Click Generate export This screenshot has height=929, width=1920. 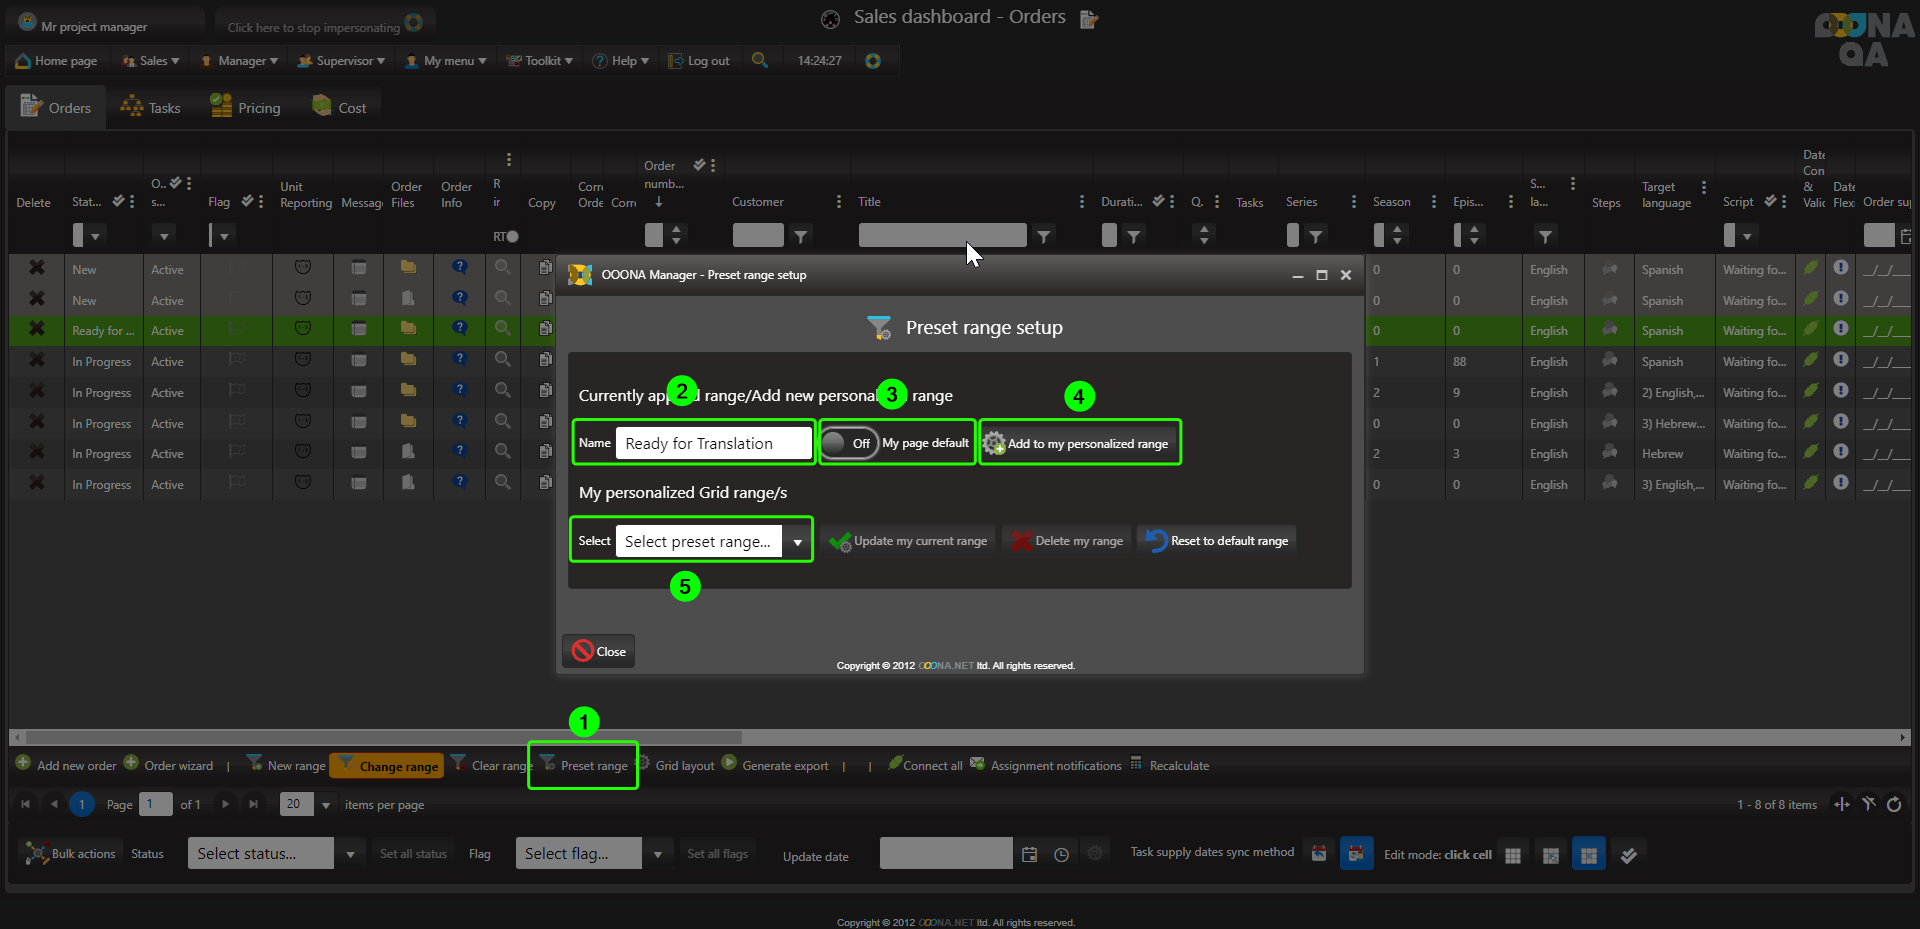(776, 766)
